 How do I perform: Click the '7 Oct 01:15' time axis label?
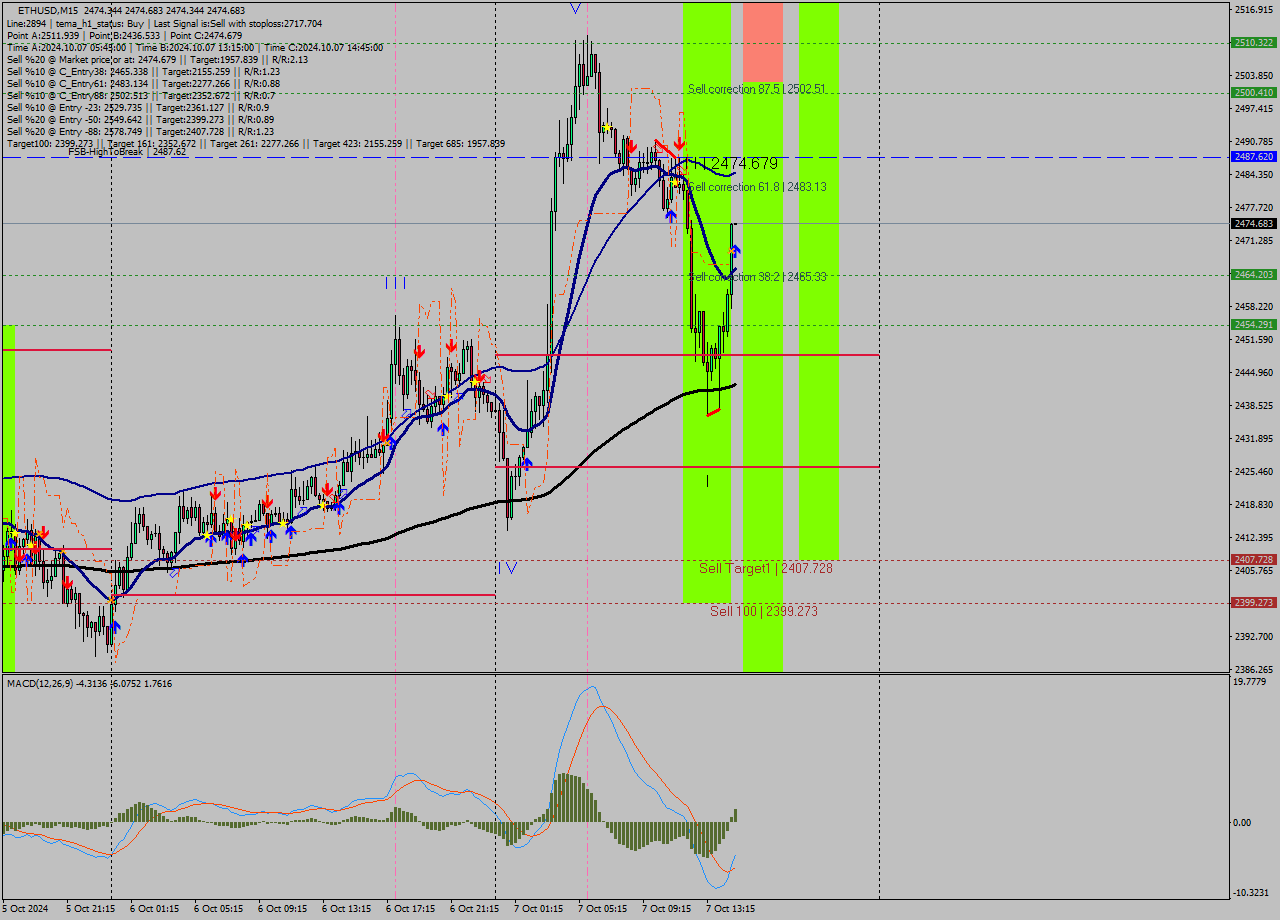click(x=538, y=909)
